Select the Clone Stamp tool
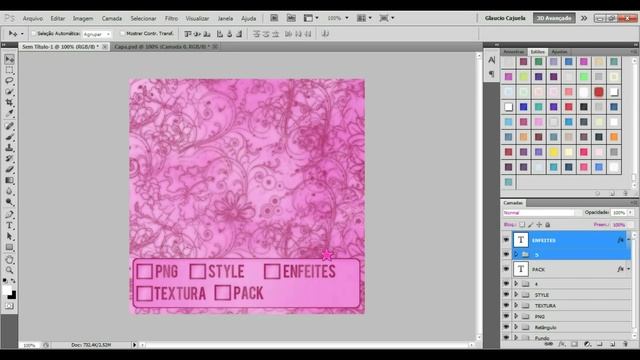The height and width of the screenshot is (360, 640). (9, 148)
